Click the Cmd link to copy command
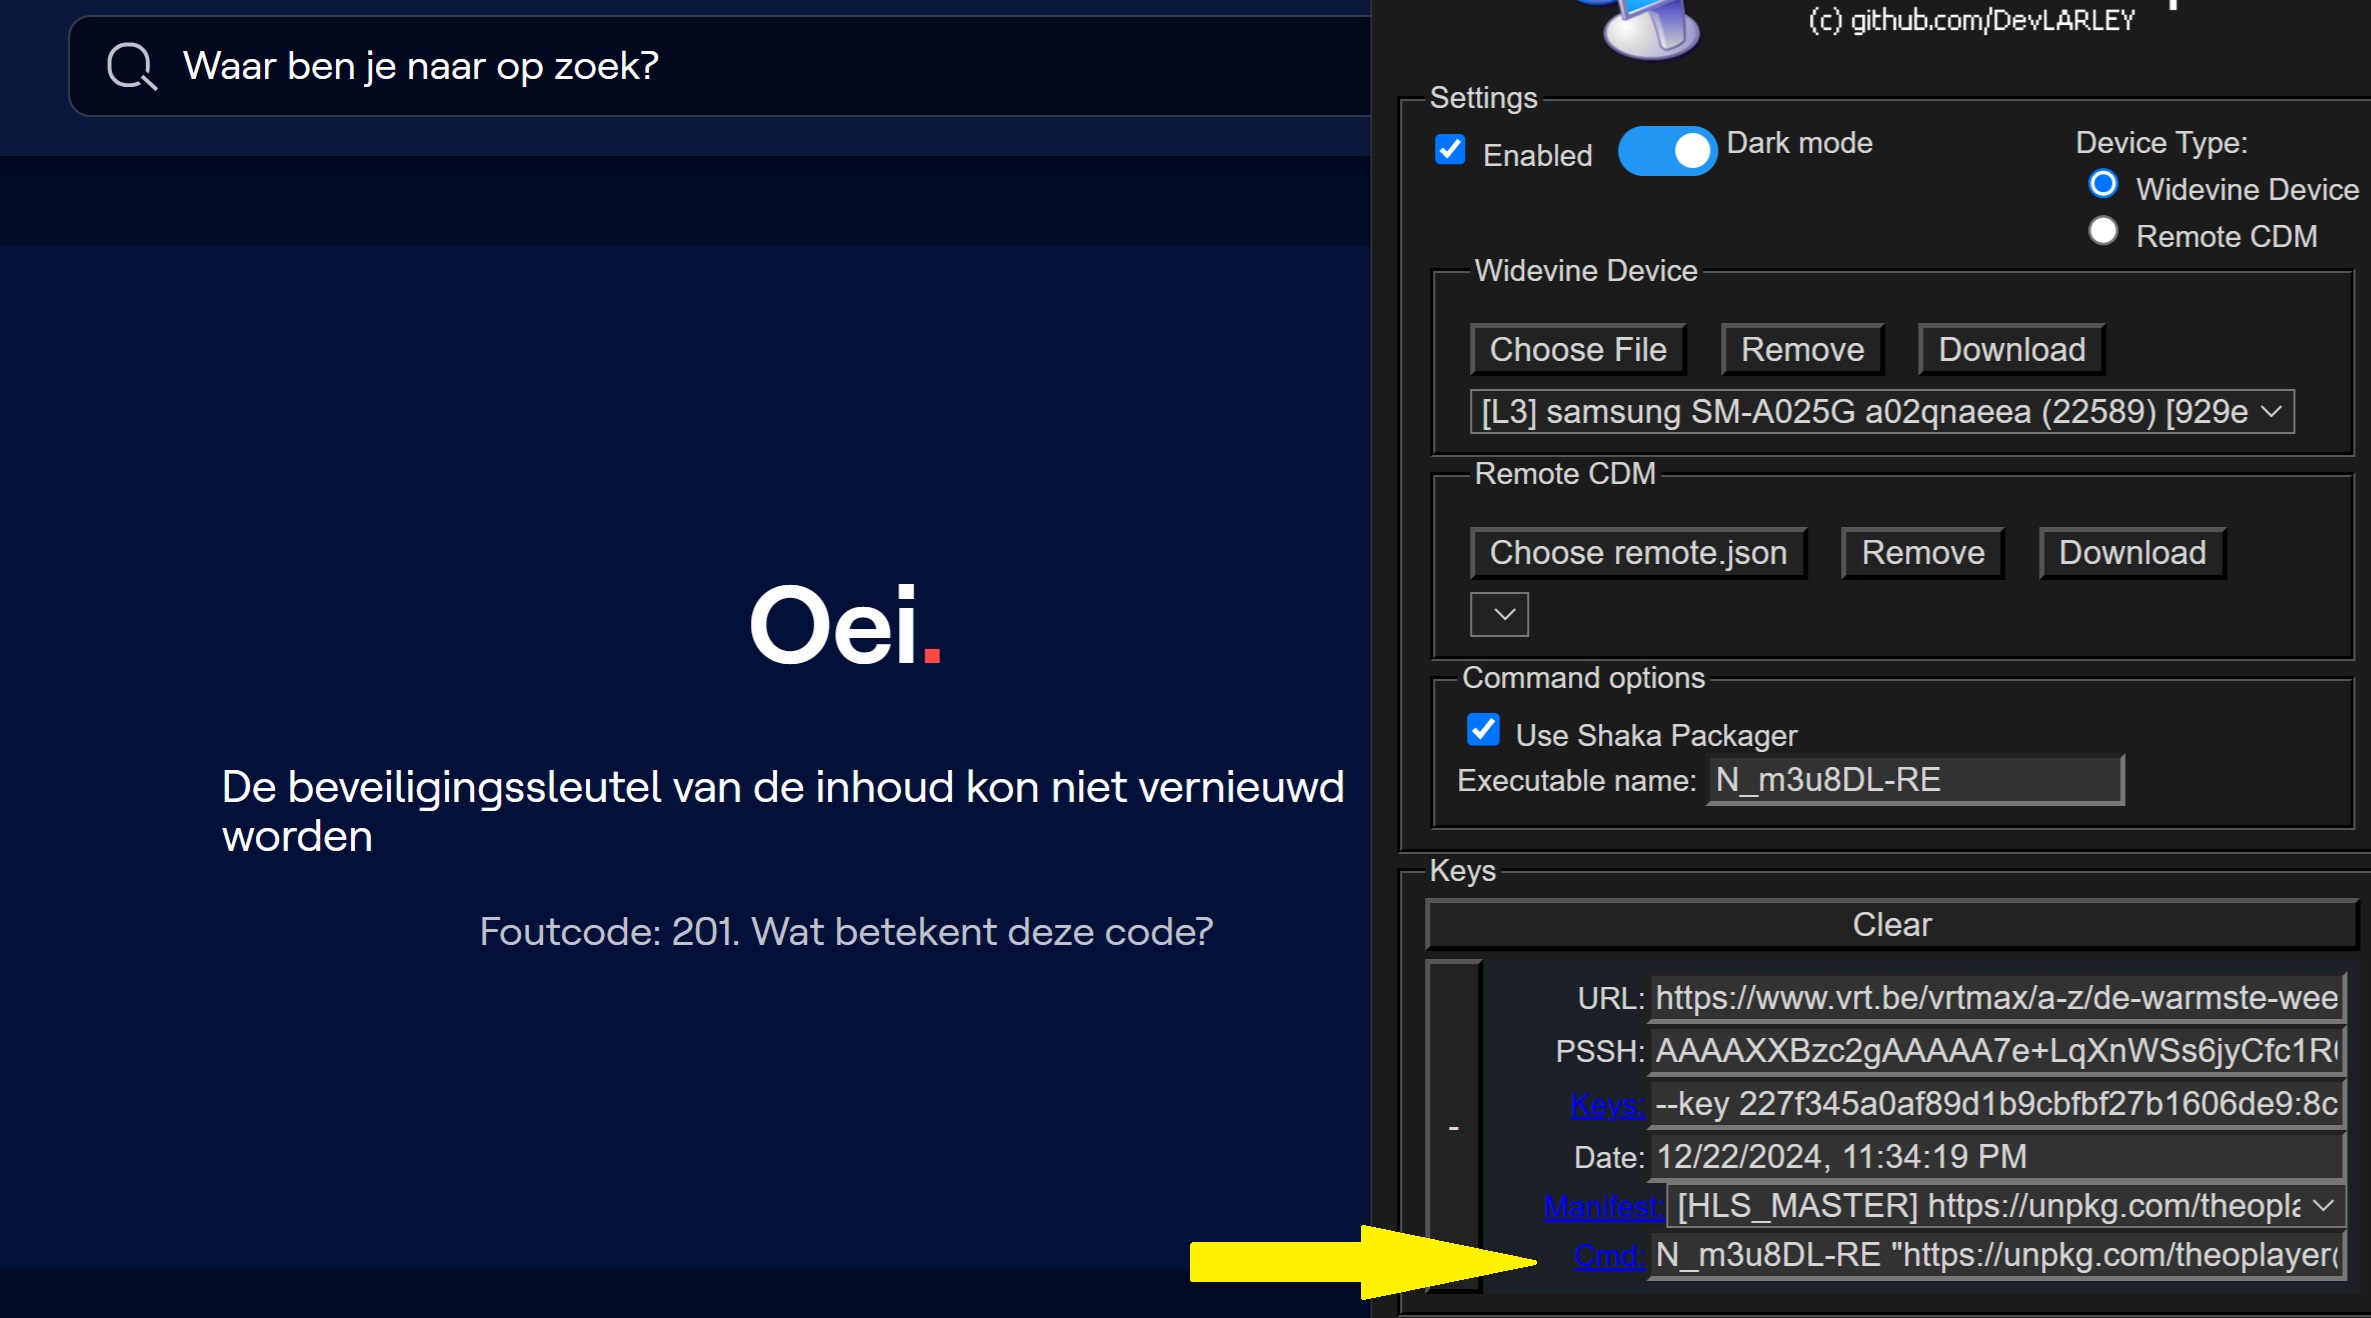The image size is (2371, 1318). [1607, 1256]
